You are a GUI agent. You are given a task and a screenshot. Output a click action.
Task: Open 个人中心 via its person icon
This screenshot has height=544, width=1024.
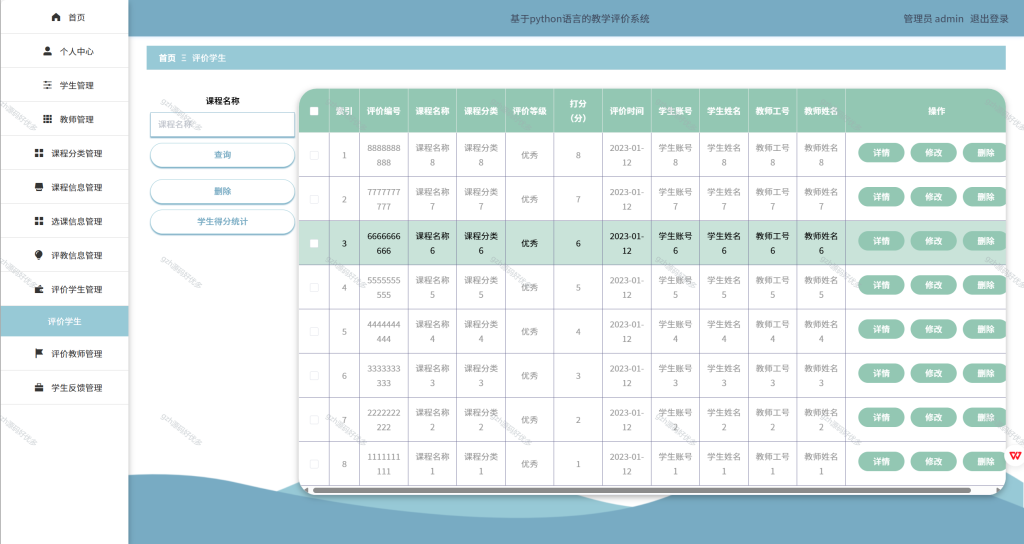(x=47, y=51)
